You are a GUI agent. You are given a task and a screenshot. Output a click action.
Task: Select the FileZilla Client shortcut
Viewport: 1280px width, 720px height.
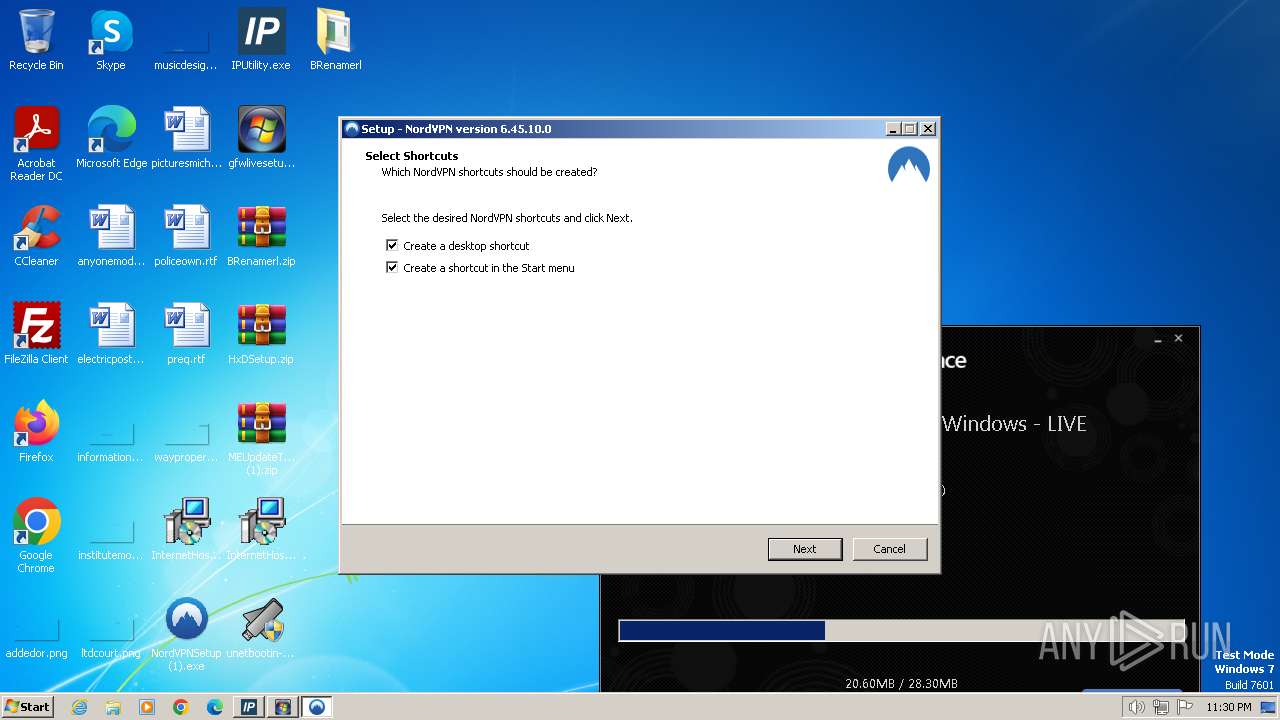point(36,334)
